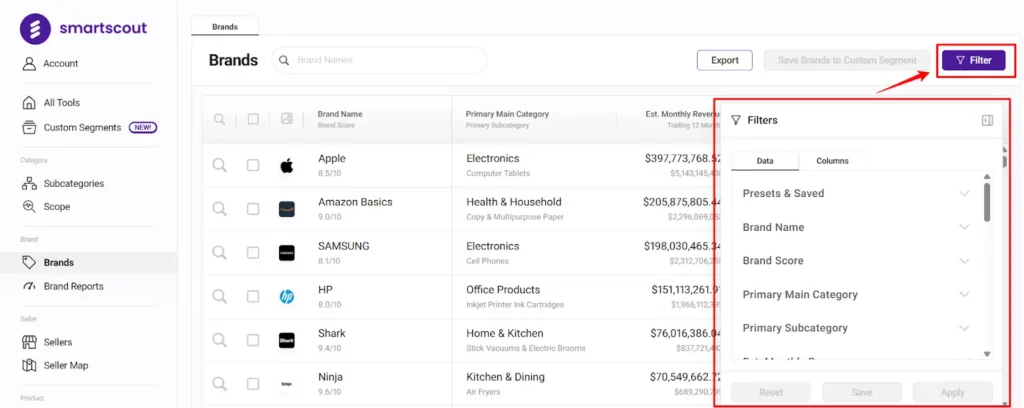
Task: Click the magnifier icon in Amazon Basics row
Action: click(x=219, y=209)
